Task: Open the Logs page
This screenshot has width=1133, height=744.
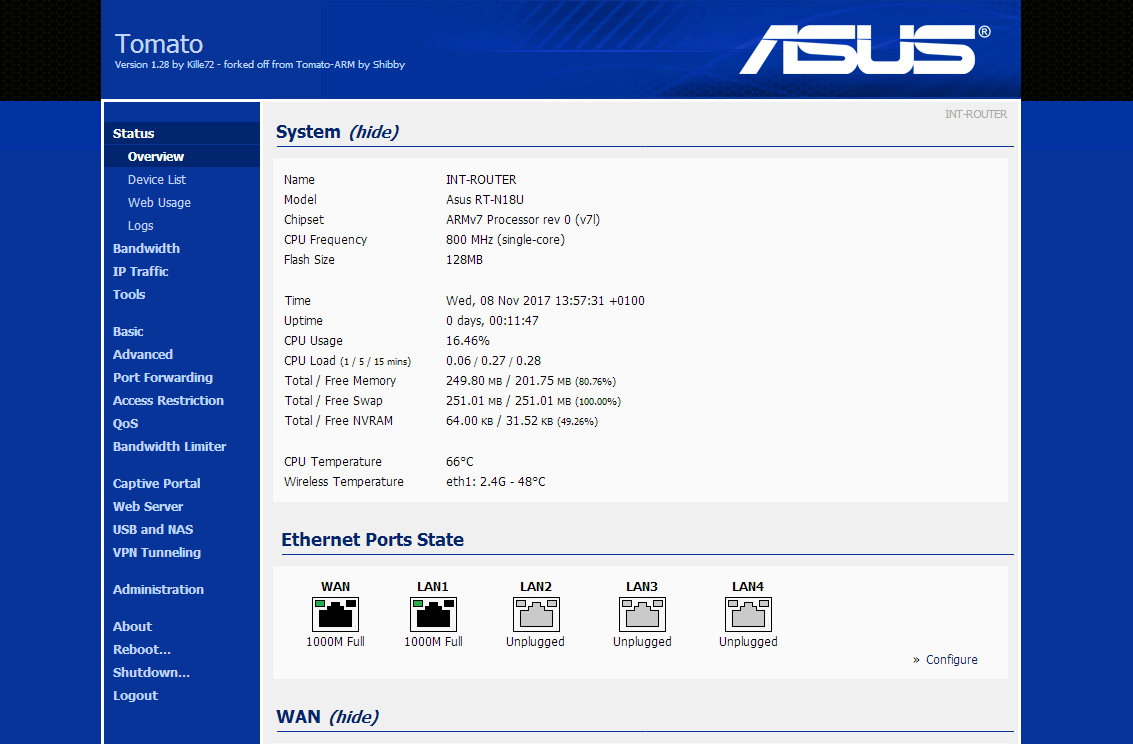Action: tap(140, 226)
